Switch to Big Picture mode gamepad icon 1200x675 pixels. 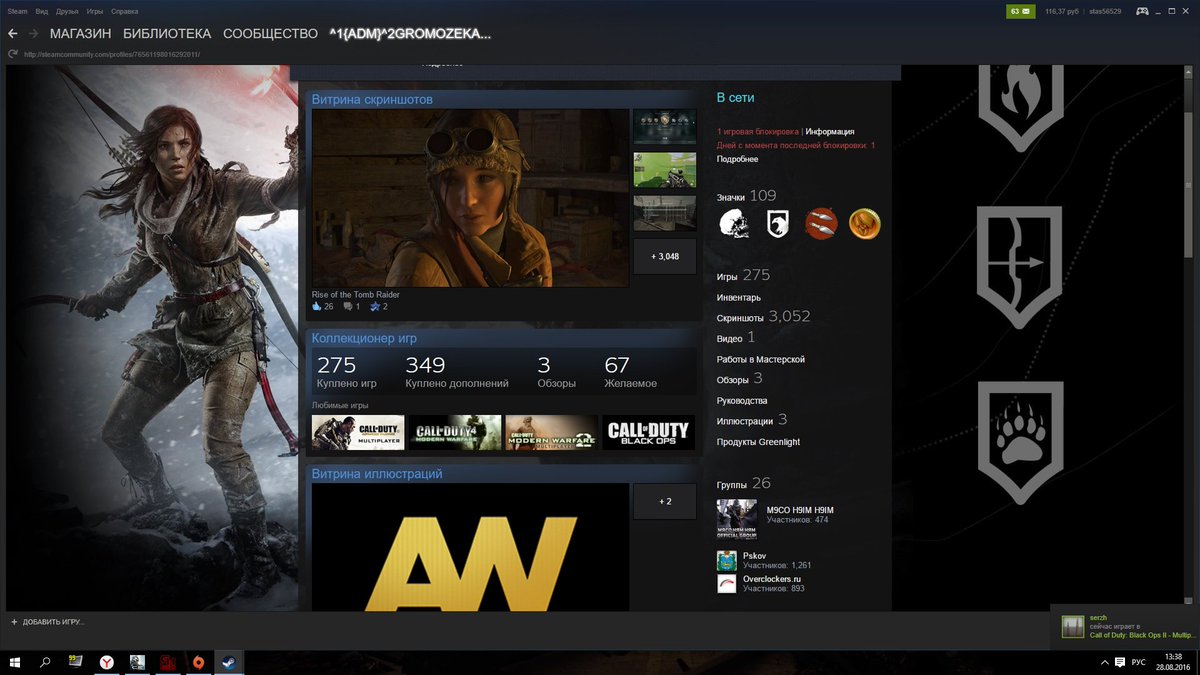pos(1140,11)
